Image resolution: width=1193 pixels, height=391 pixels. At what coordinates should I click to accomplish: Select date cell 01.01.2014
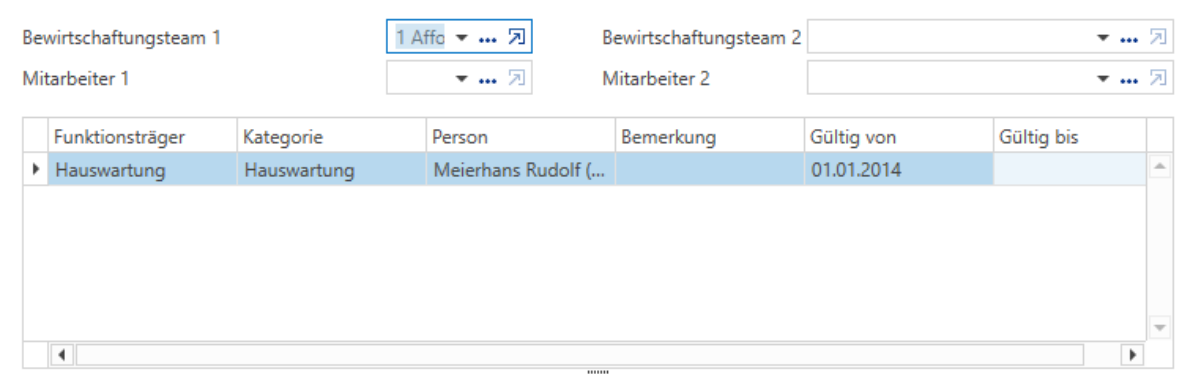(x=899, y=170)
